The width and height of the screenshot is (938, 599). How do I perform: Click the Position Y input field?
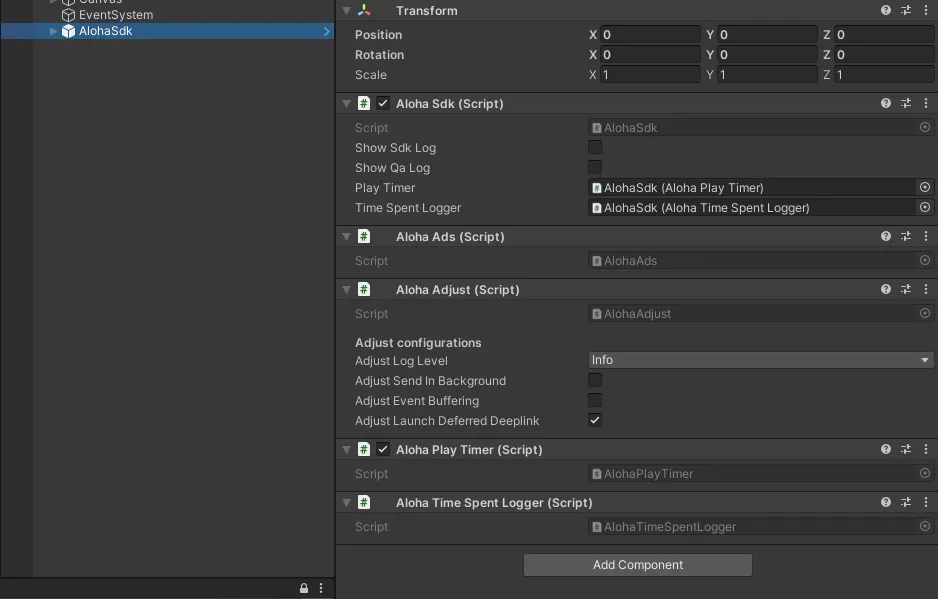click(767, 34)
